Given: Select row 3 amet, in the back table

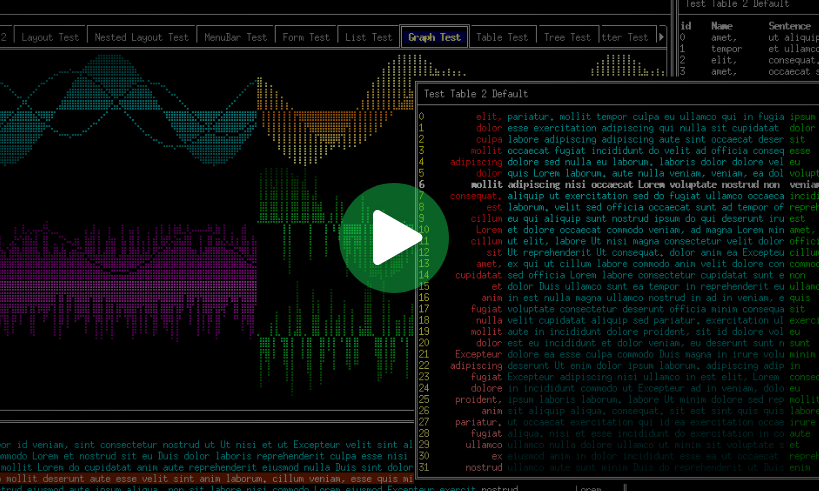Looking at the screenshot, I should tap(749, 72).
